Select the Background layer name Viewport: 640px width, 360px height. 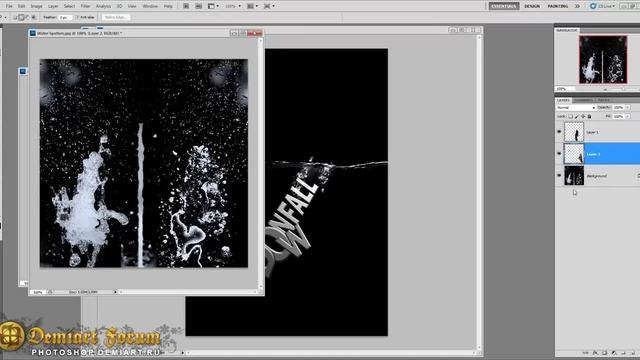[597, 176]
